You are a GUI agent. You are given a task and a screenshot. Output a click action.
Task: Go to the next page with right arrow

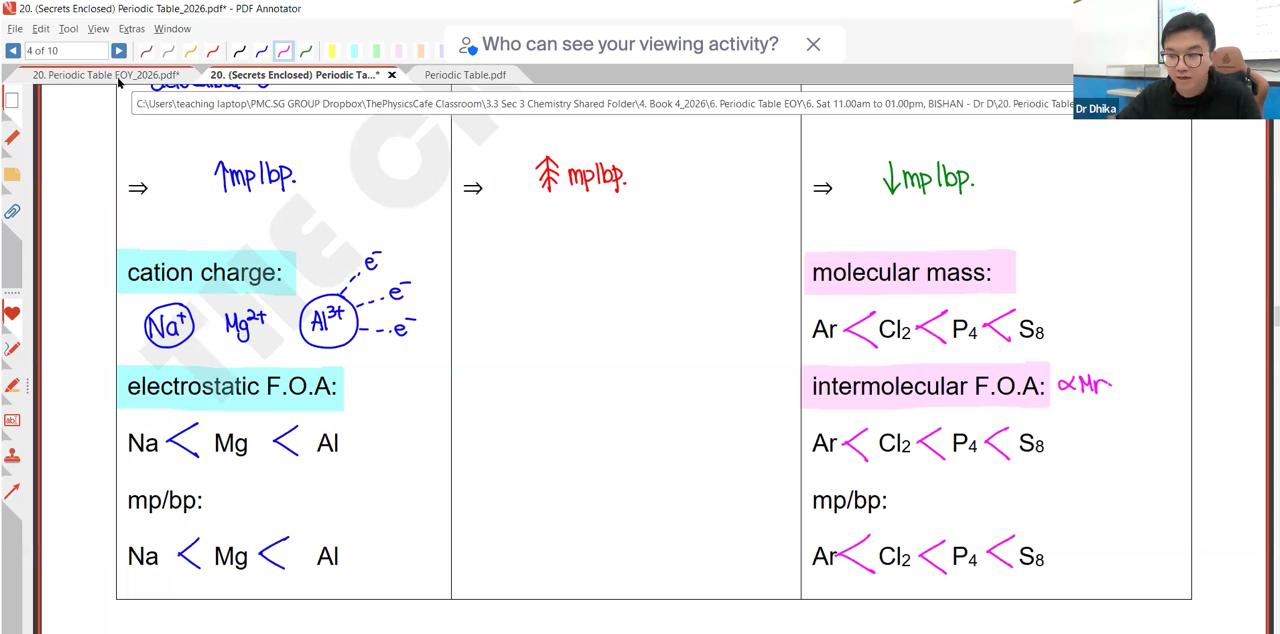point(118,50)
